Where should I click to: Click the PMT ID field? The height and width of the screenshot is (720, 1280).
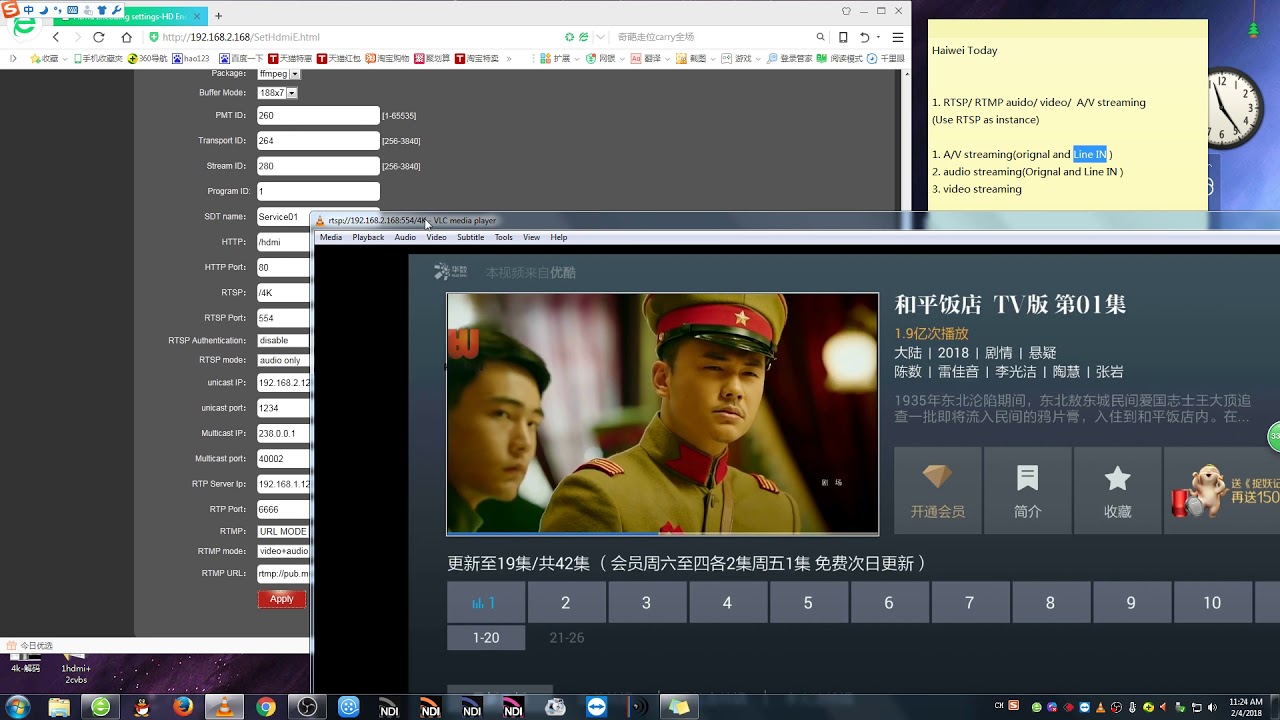point(318,116)
